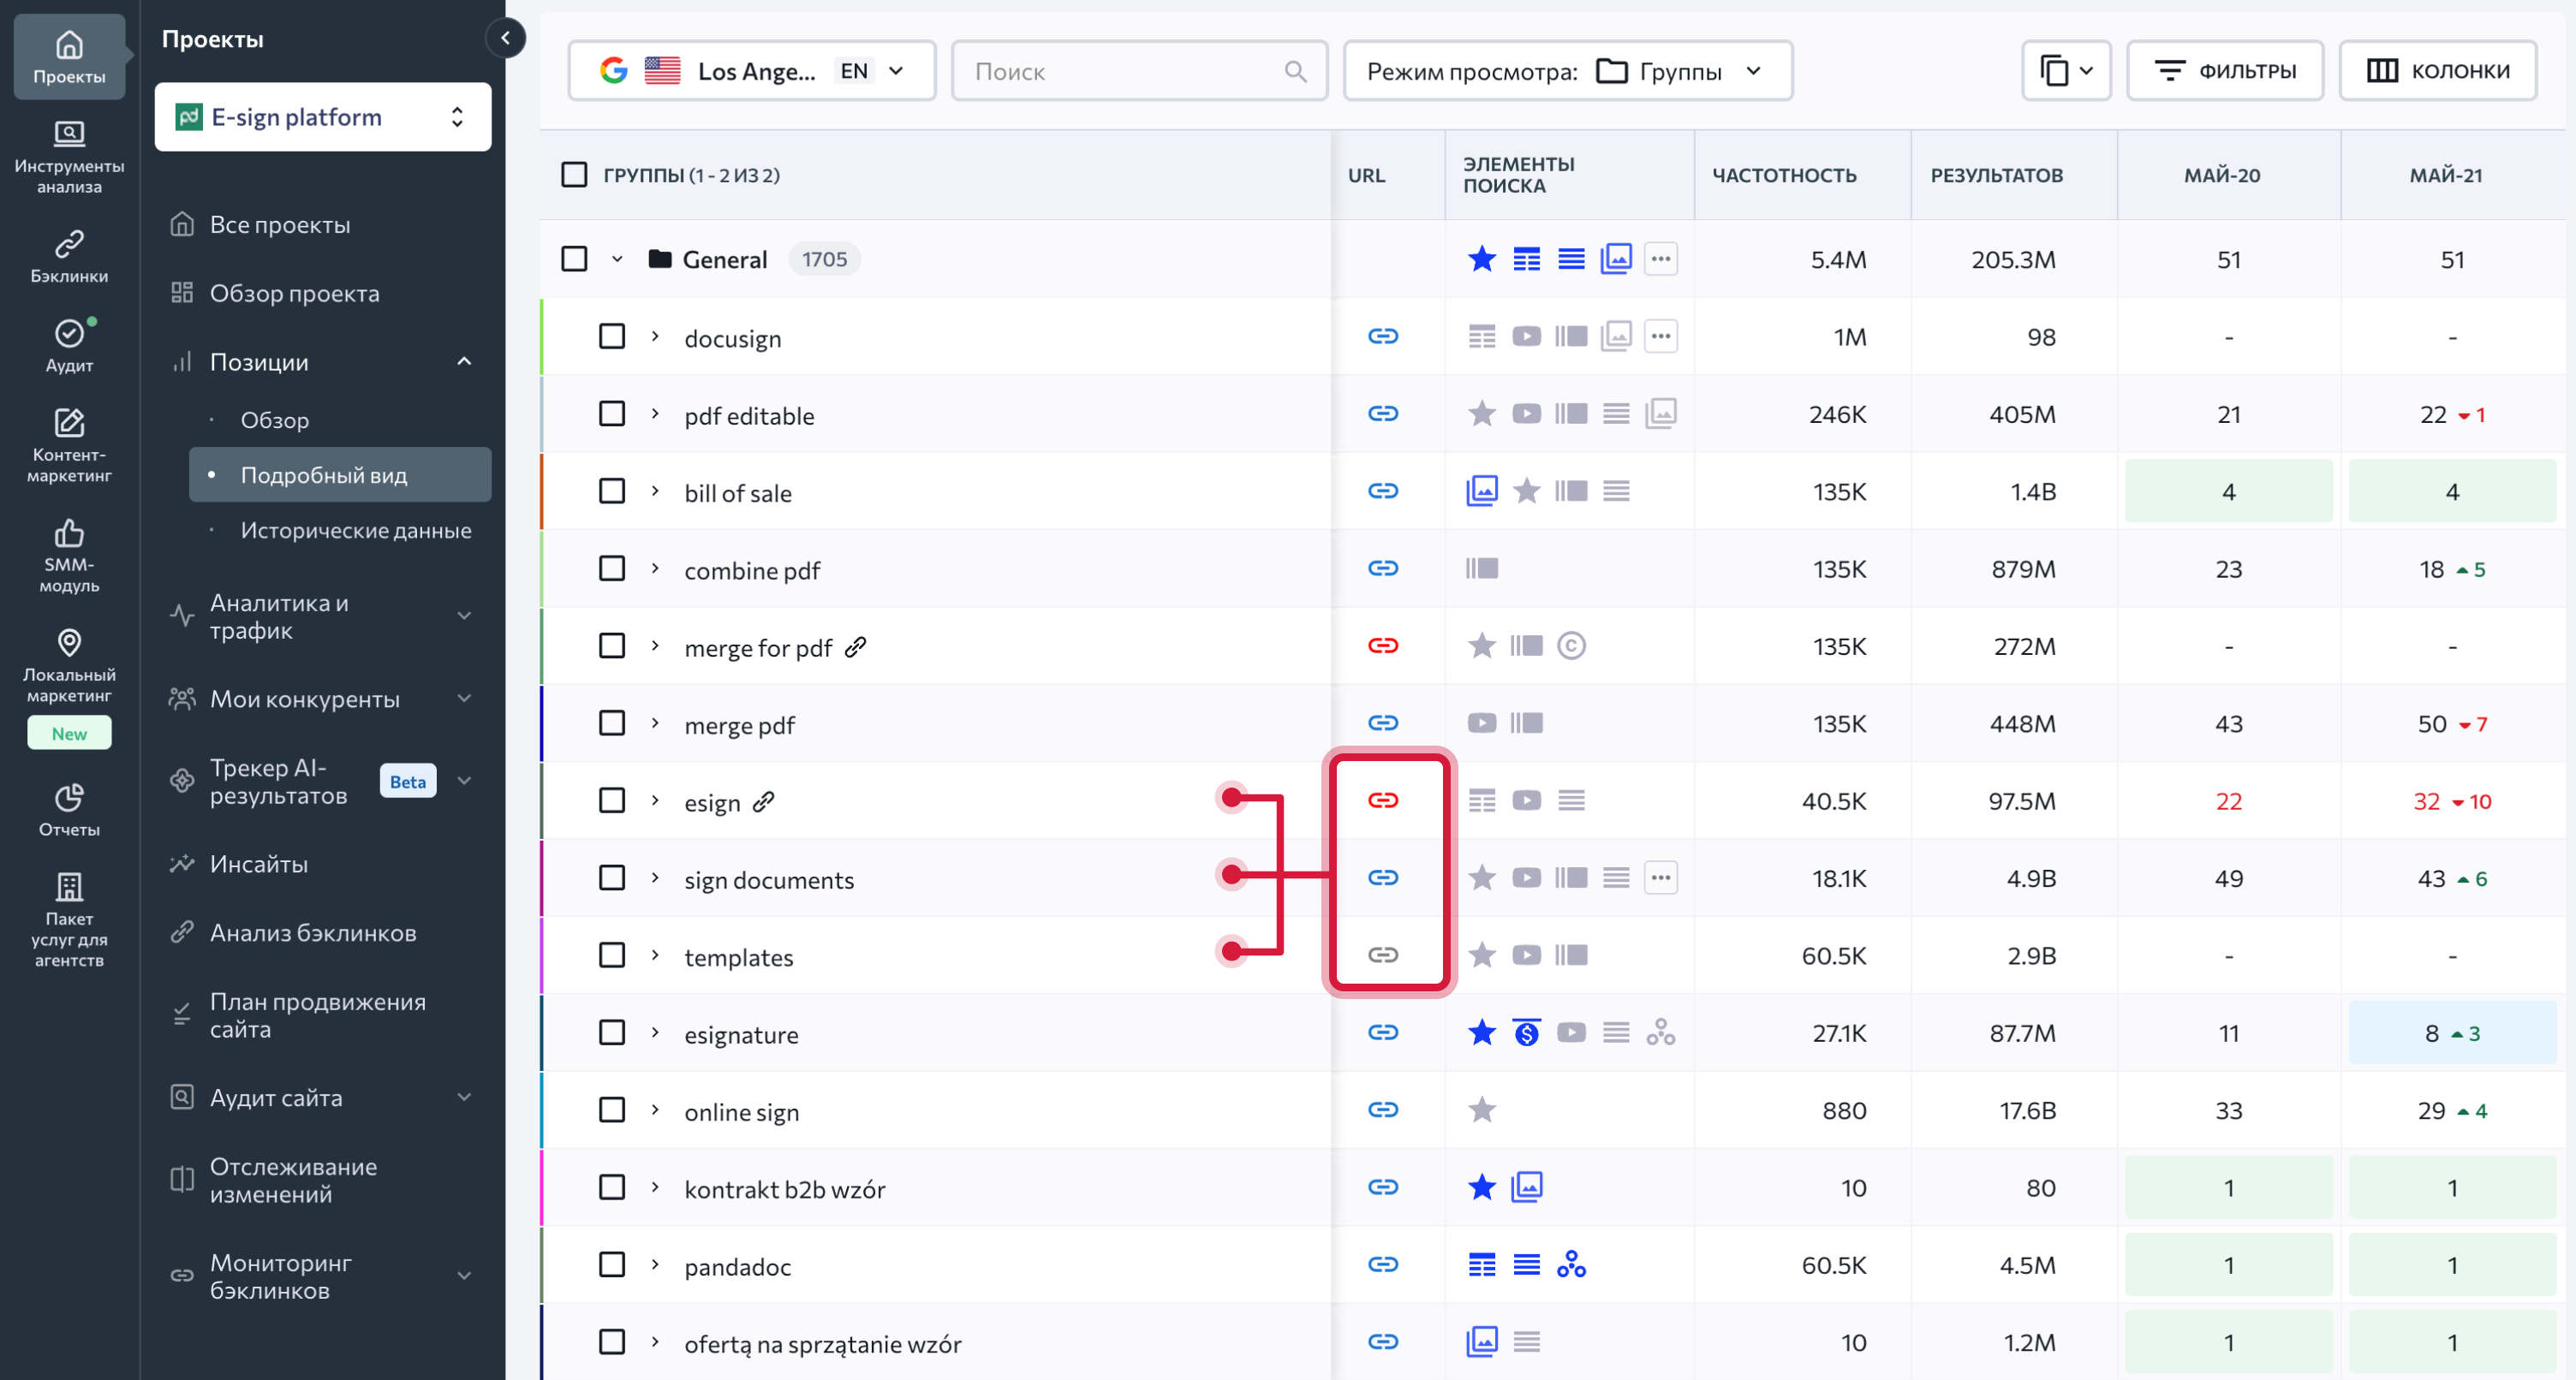
Task: Click the image icon in kontrakt b2b wzór row
Action: click(x=1526, y=1187)
